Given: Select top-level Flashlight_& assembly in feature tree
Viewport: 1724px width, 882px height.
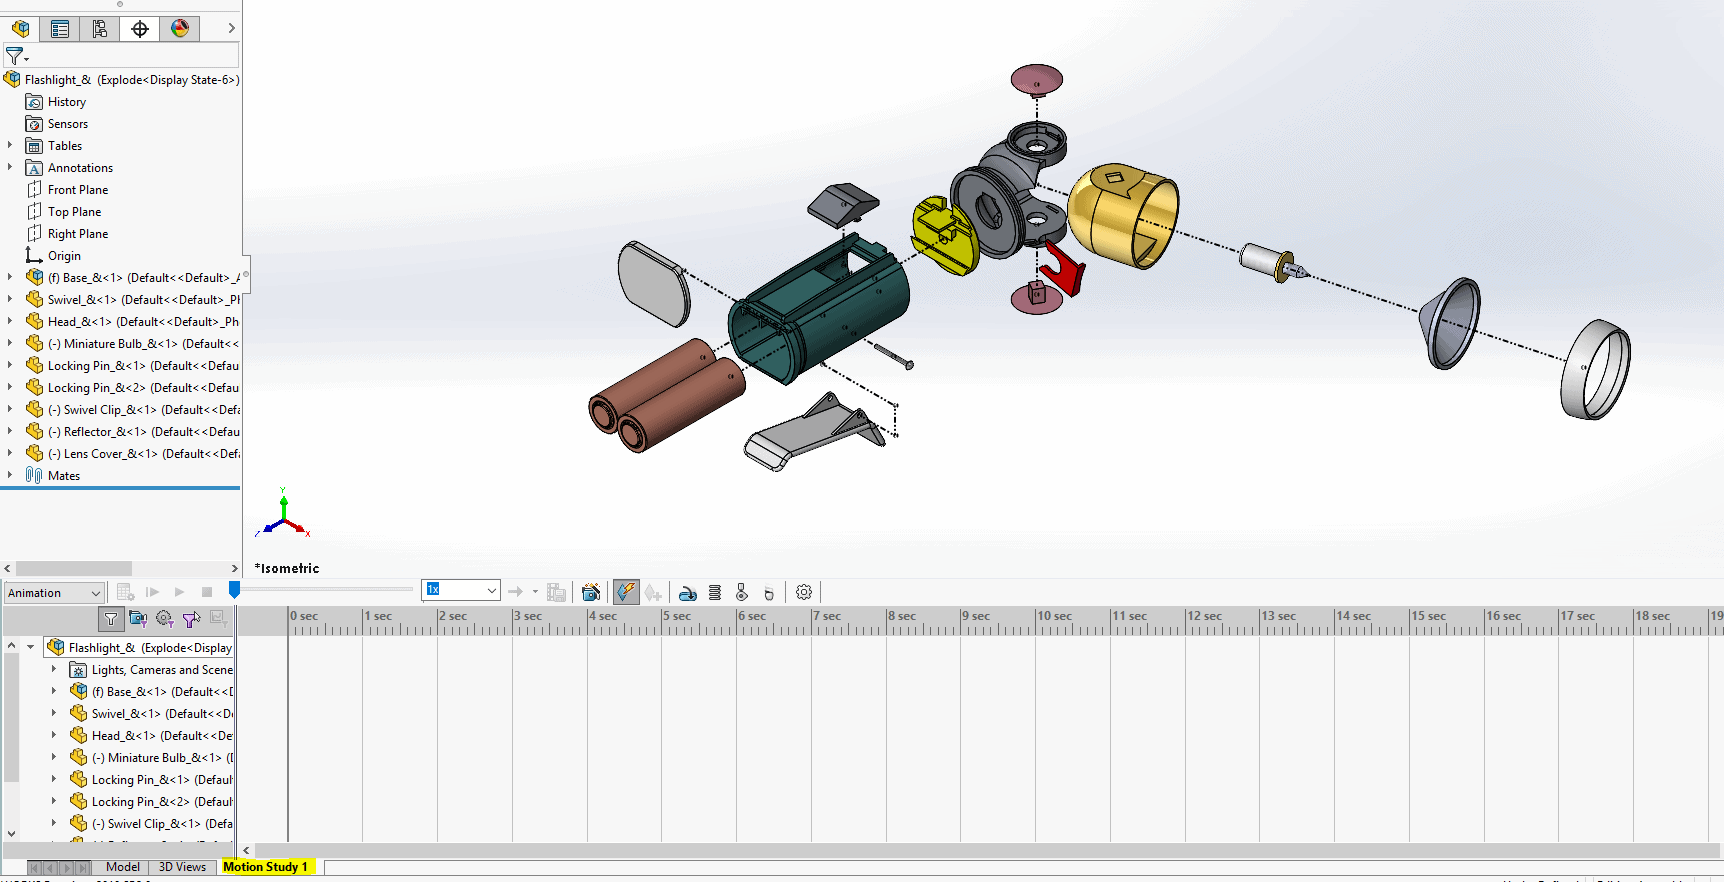Looking at the screenshot, I should point(132,80).
